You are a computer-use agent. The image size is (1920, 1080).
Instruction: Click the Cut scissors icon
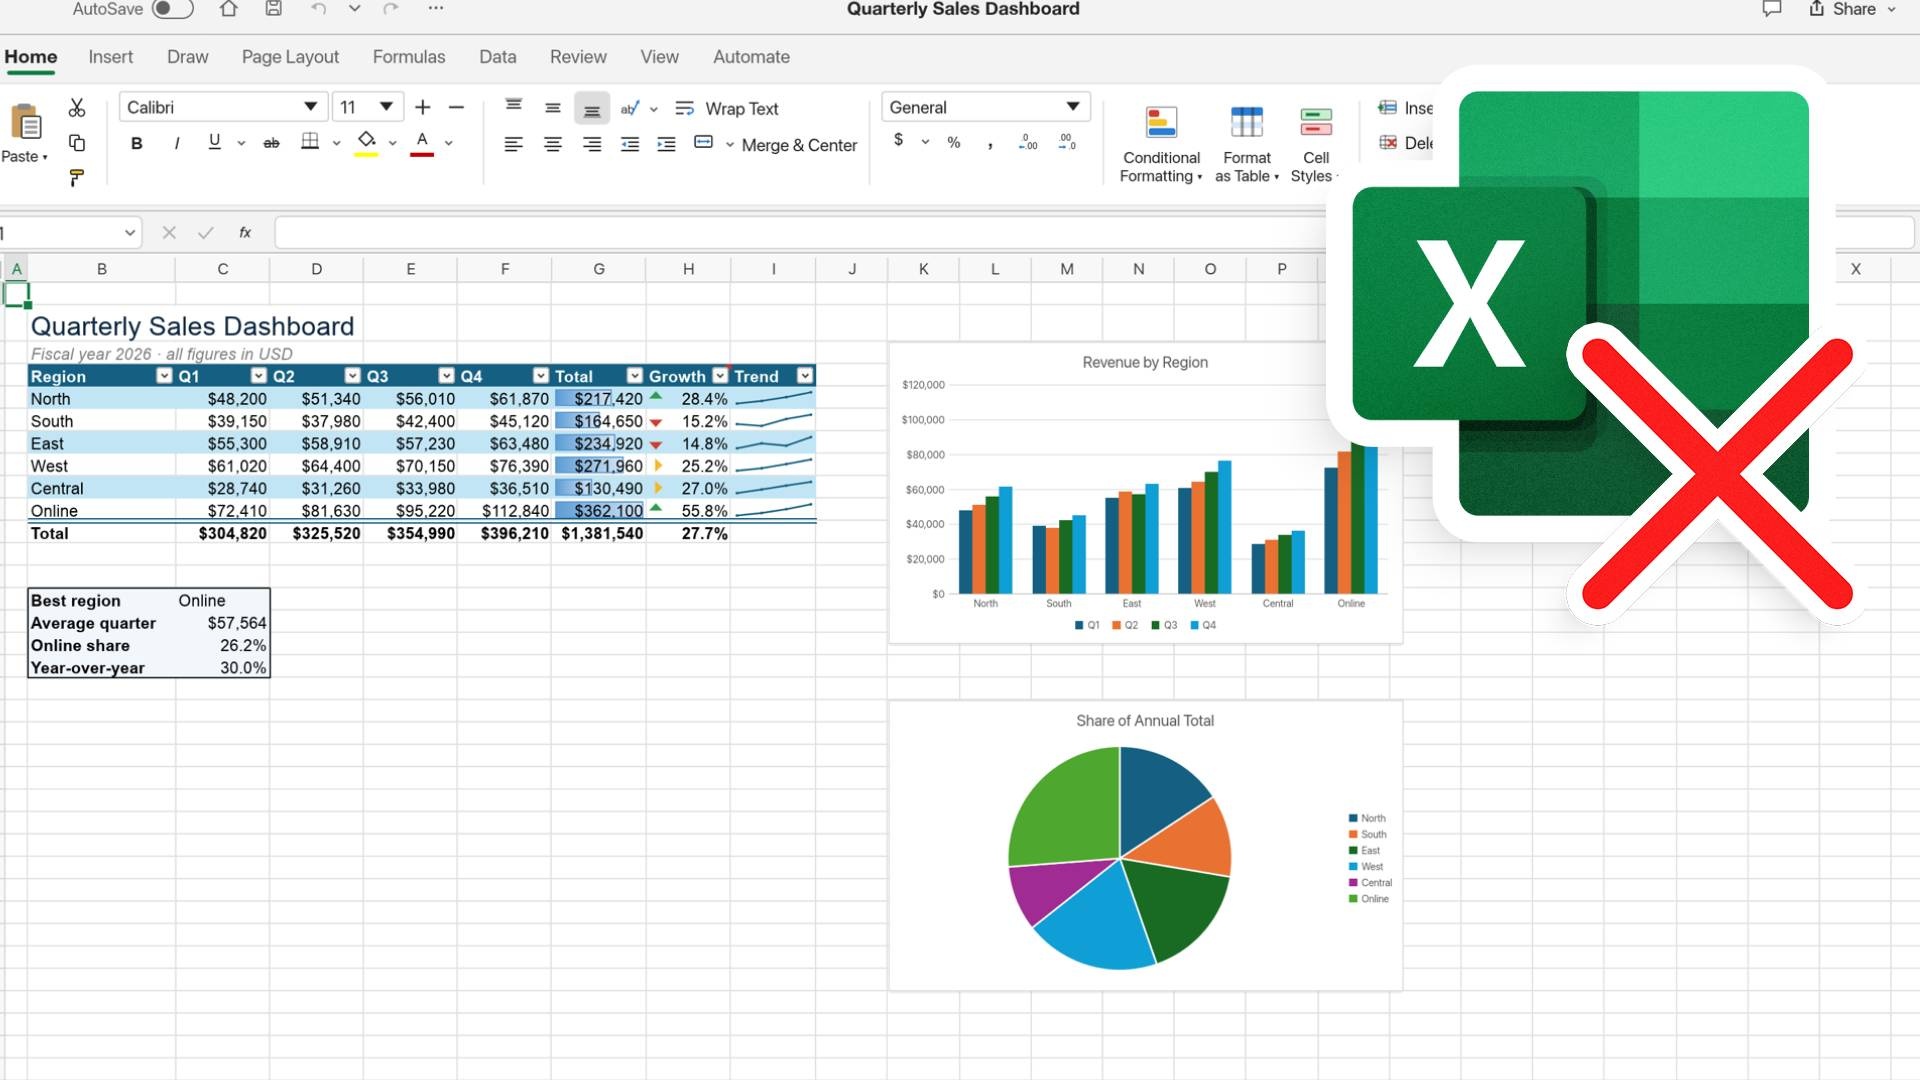pos(77,107)
